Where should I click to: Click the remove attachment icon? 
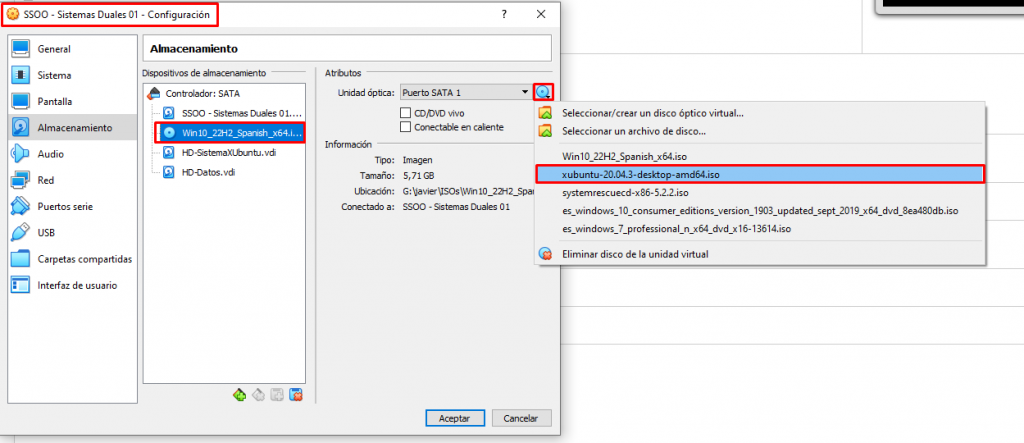coord(296,395)
